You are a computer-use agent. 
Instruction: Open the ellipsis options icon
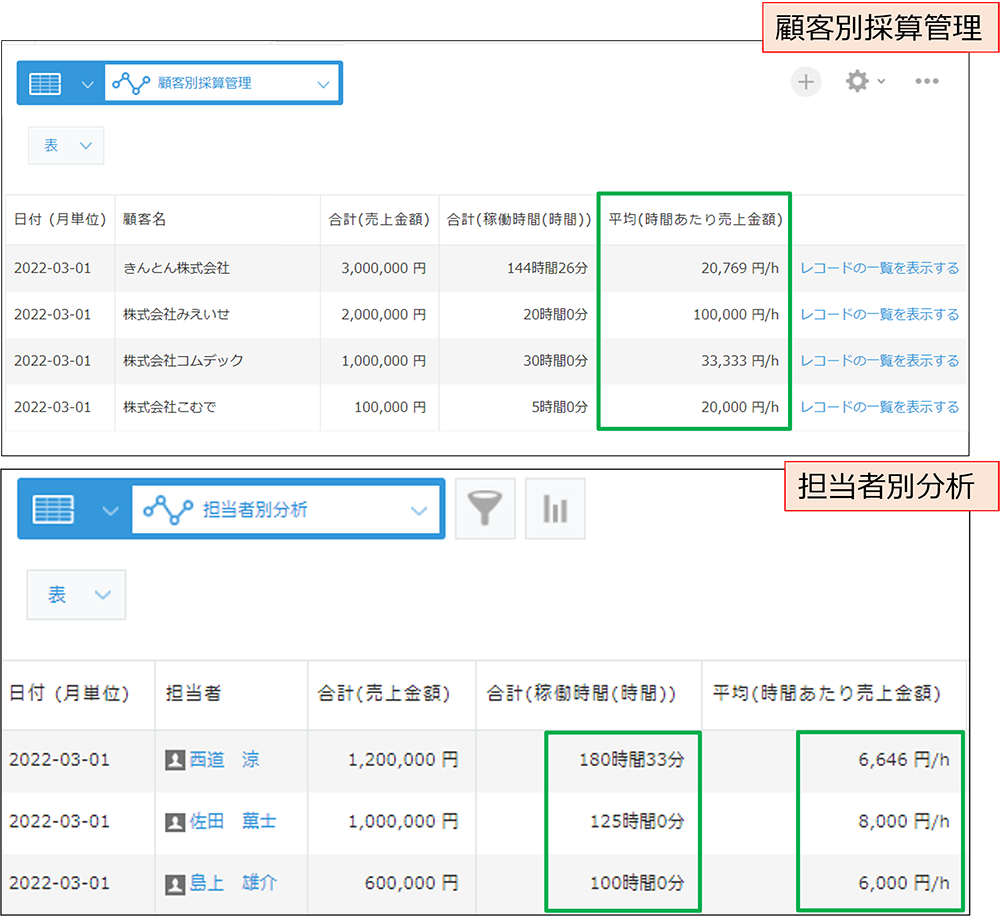926,82
